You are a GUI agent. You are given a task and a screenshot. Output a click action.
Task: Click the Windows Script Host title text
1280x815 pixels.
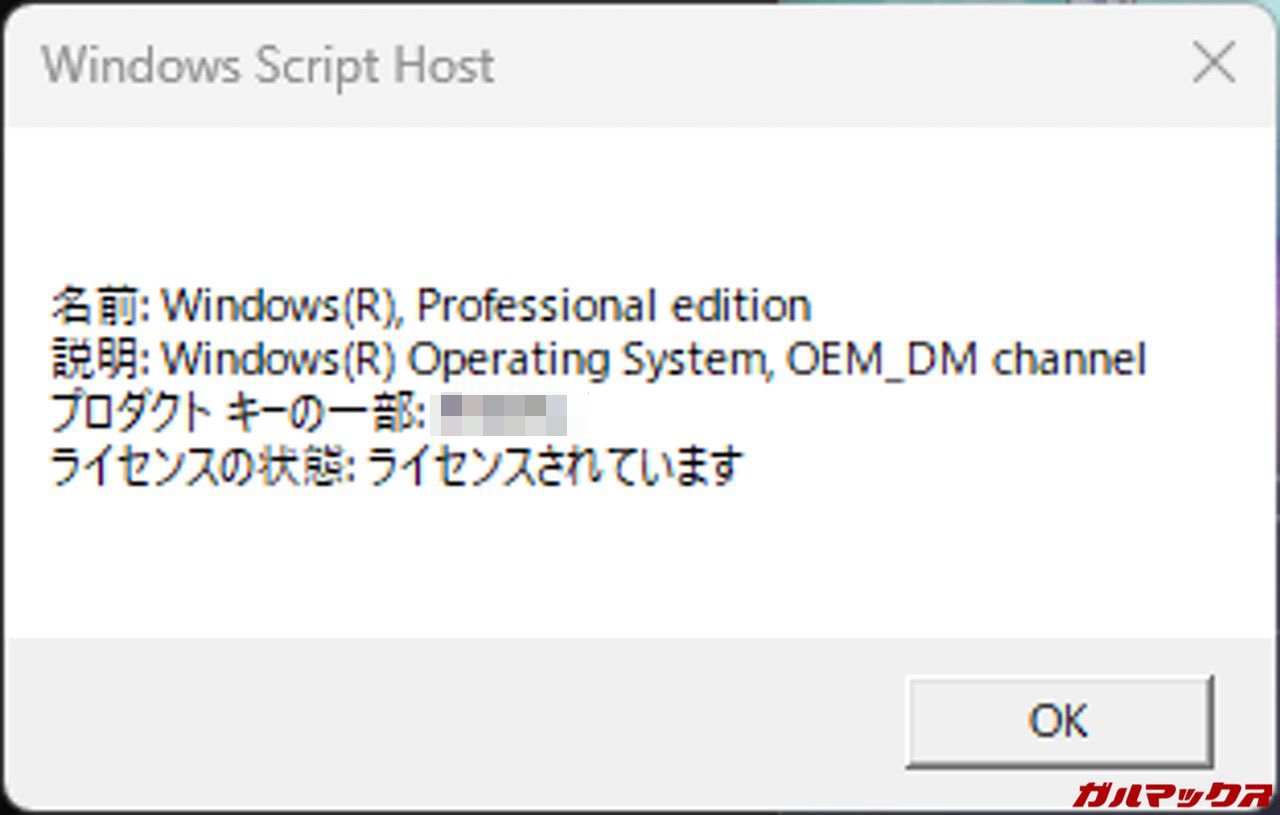(x=268, y=66)
